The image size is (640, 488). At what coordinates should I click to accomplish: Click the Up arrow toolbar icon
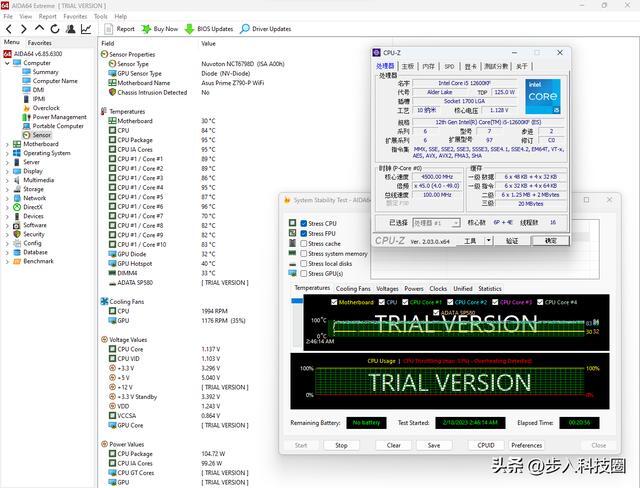[39, 29]
